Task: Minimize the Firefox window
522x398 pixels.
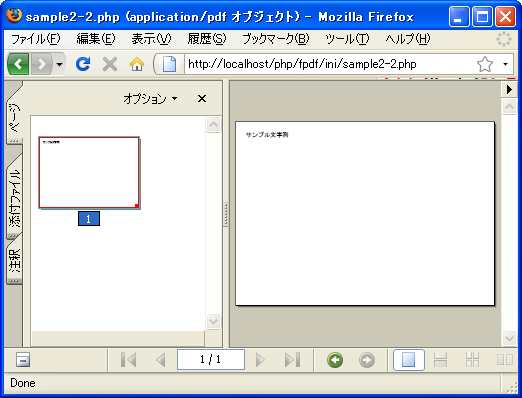Action: click(459, 16)
